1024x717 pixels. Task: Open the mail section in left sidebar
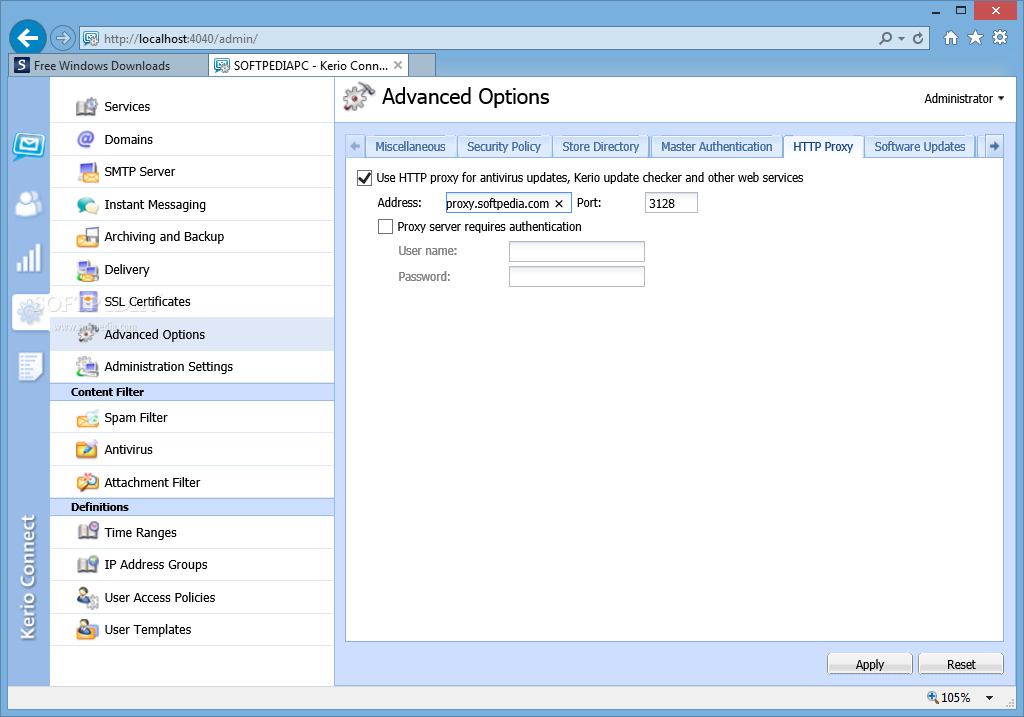[x=29, y=146]
